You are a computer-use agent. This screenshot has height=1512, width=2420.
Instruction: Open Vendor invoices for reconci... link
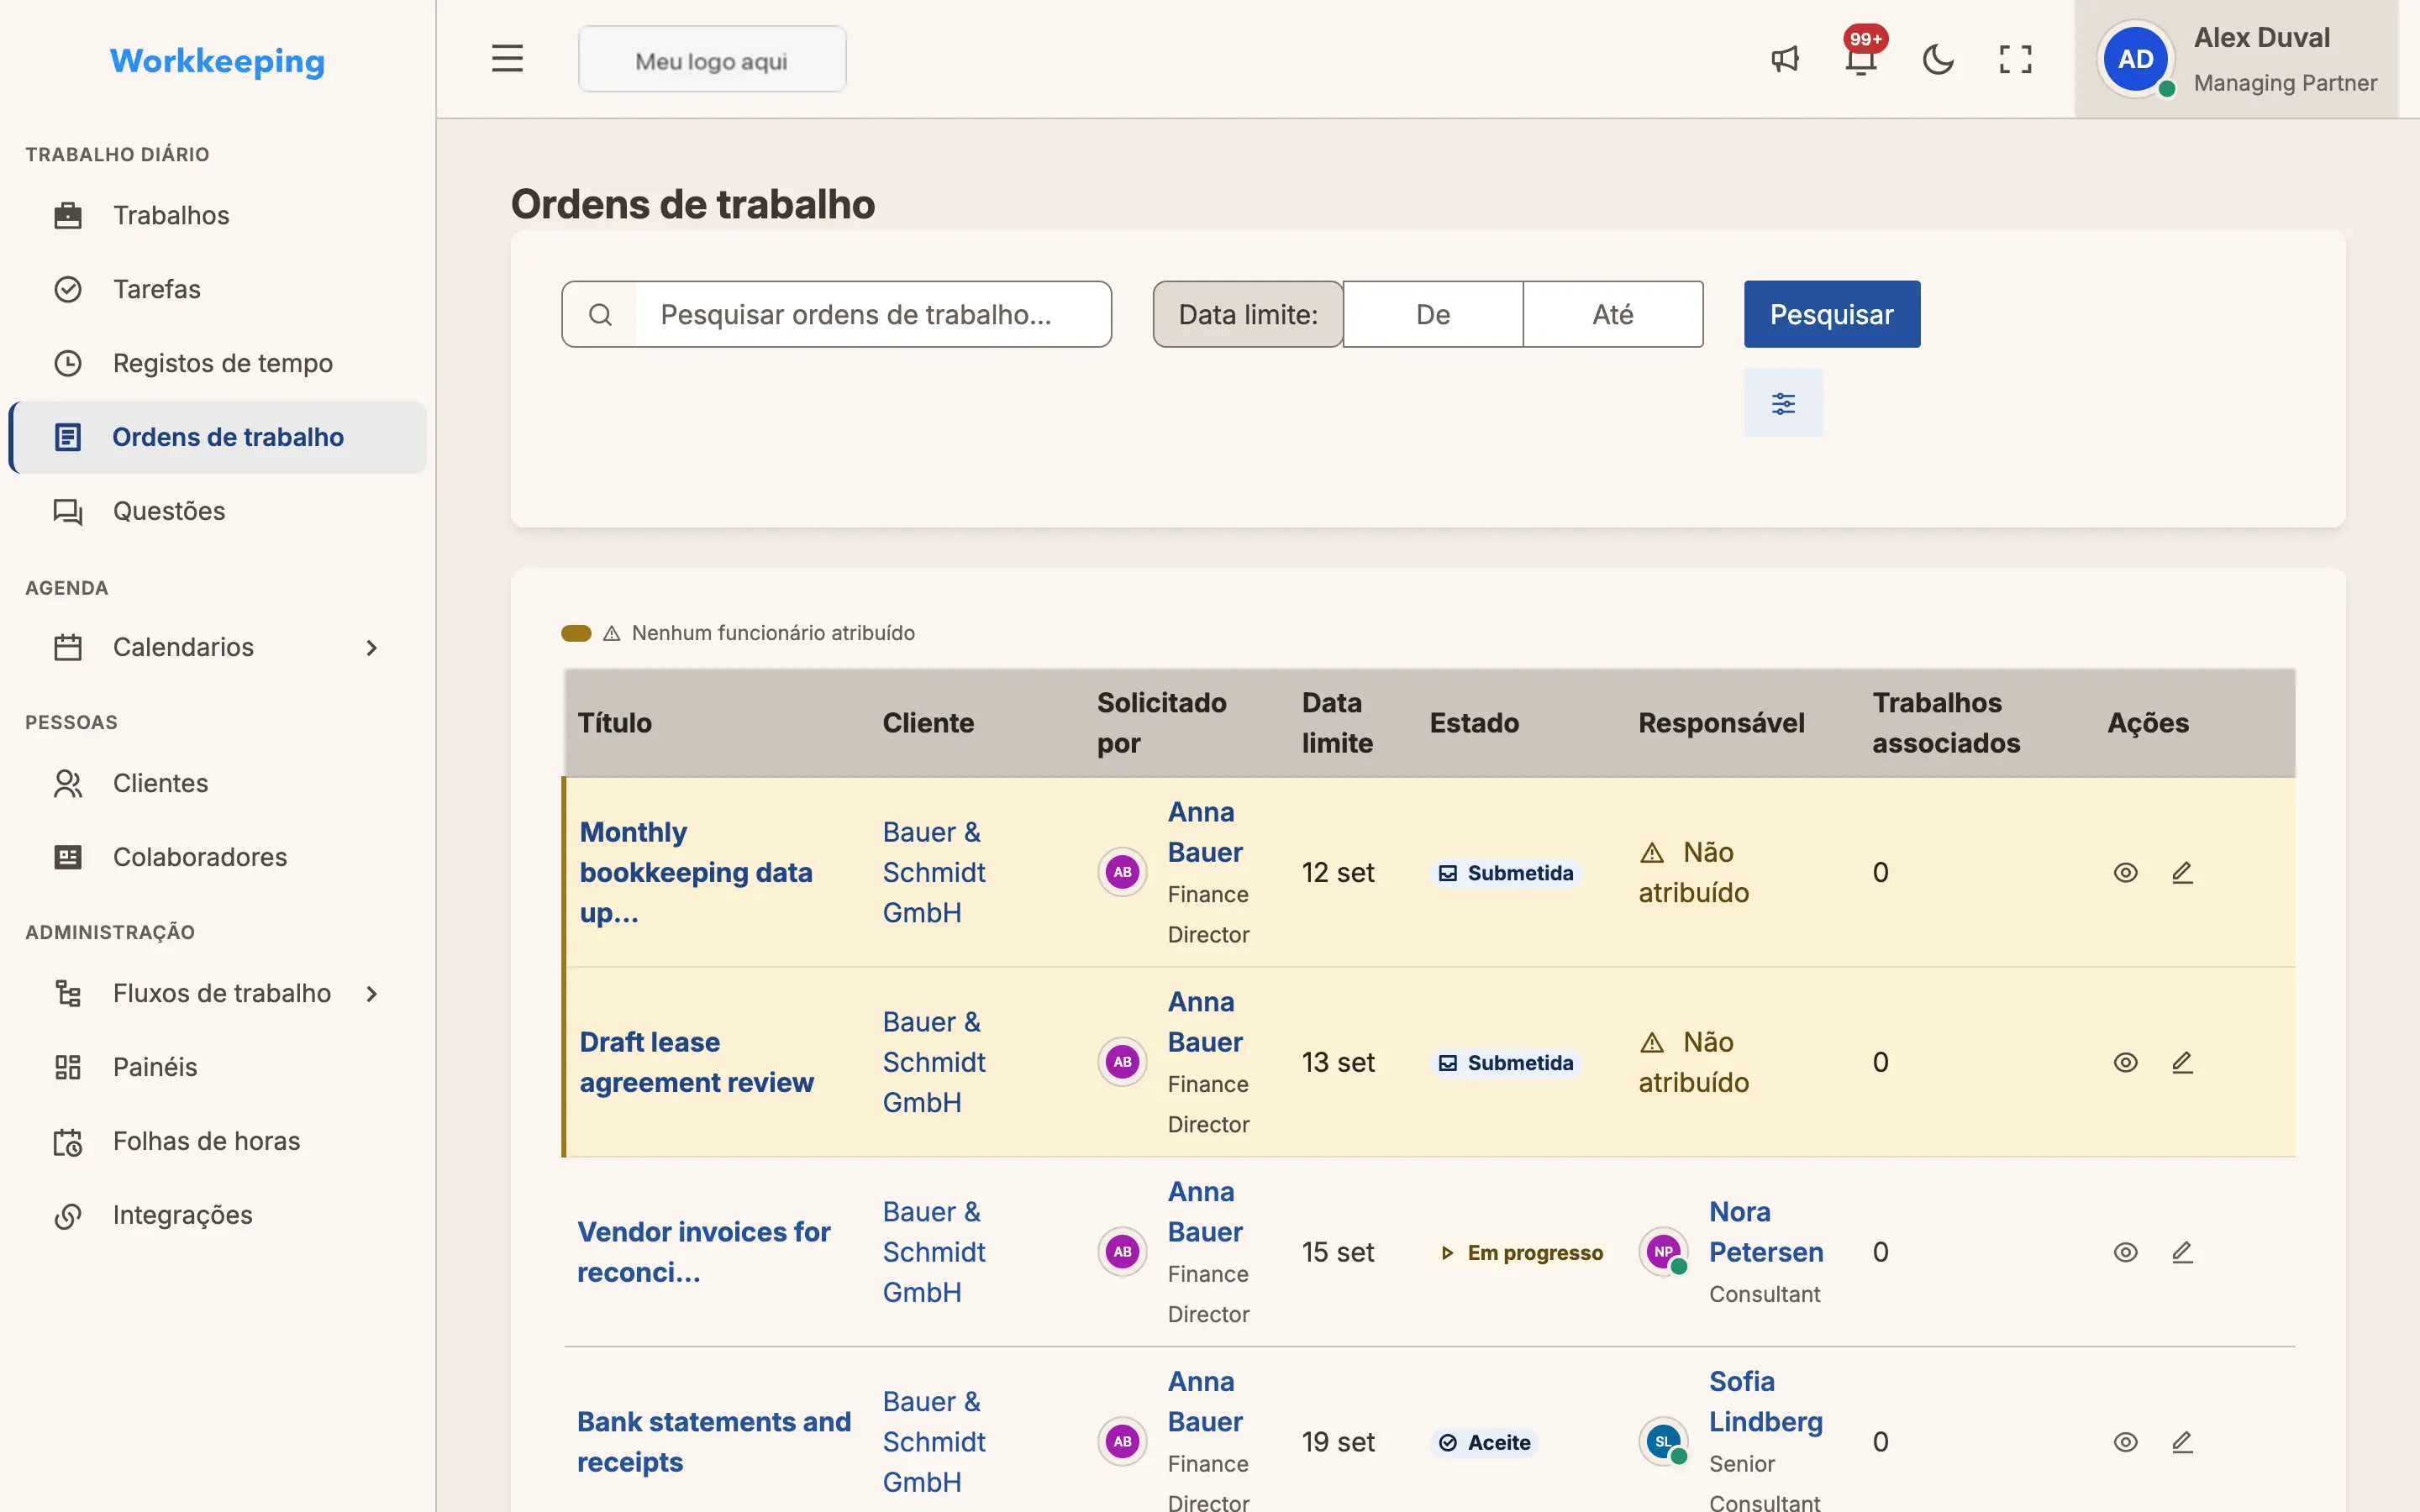tap(704, 1253)
